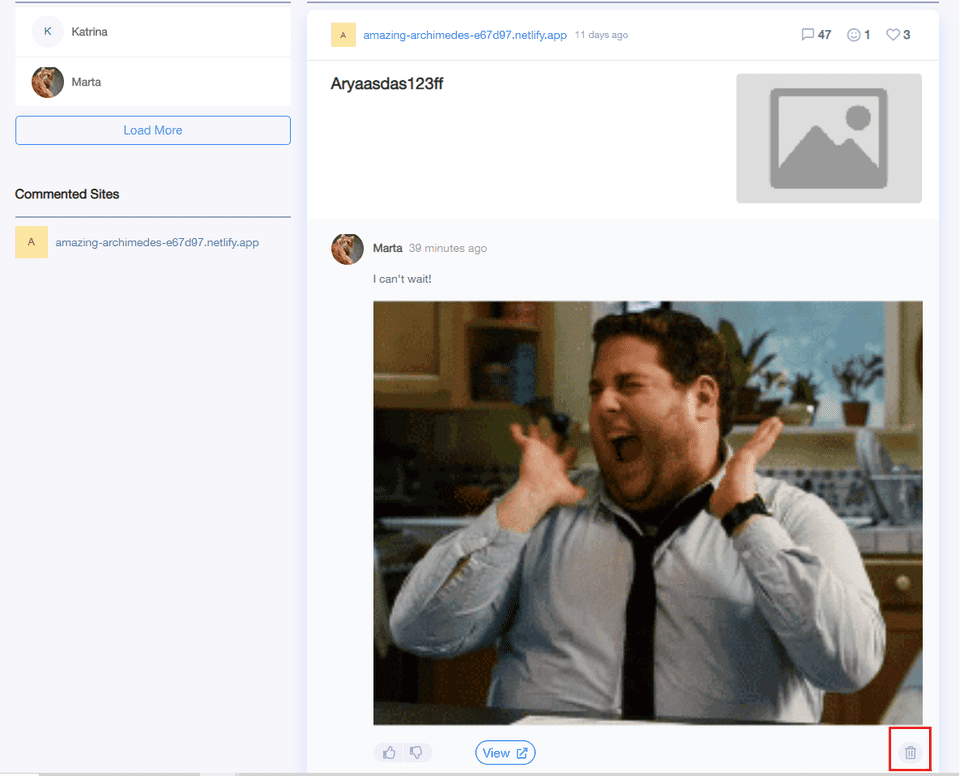Click the Load More button
Viewport: 960px width, 776px height.
pos(153,130)
